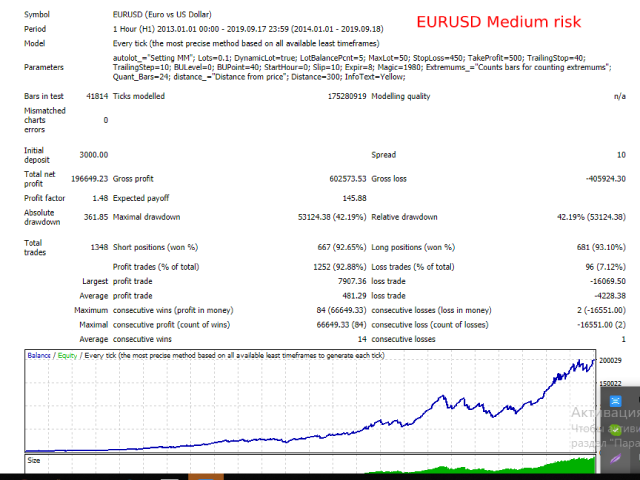Click Profit factor value 1.48
The image size is (640, 480).
click(x=100, y=198)
